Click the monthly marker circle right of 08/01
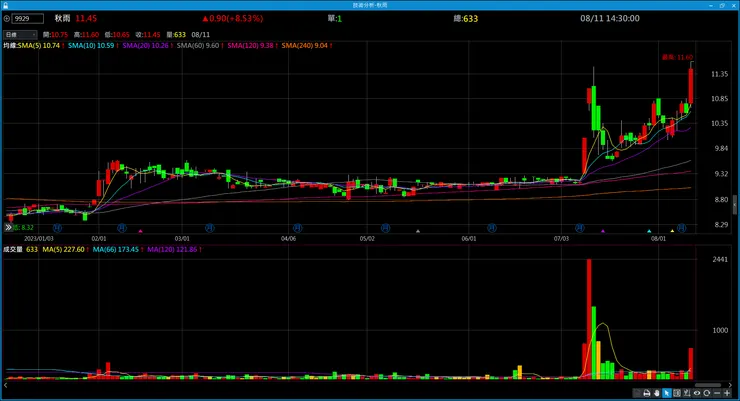This screenshot has height=401, width=740. point(681,228)
